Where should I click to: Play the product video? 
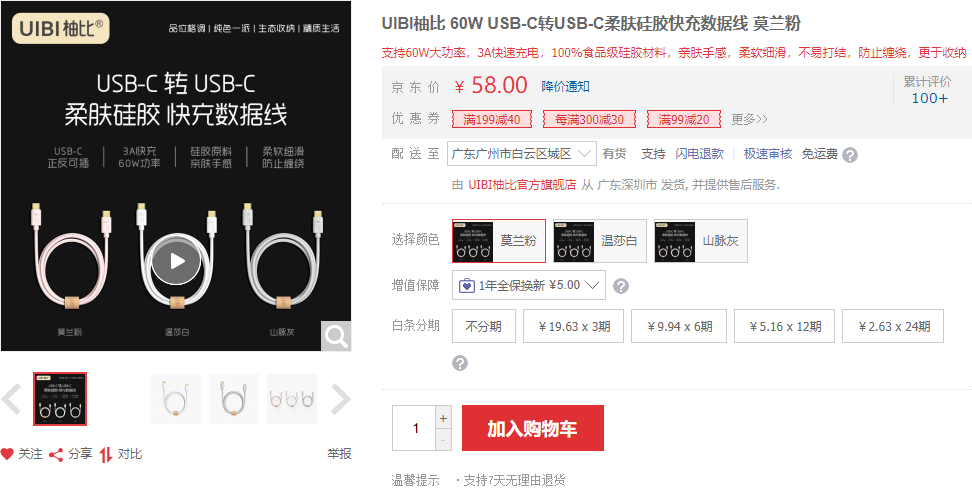tap(177, 261)
